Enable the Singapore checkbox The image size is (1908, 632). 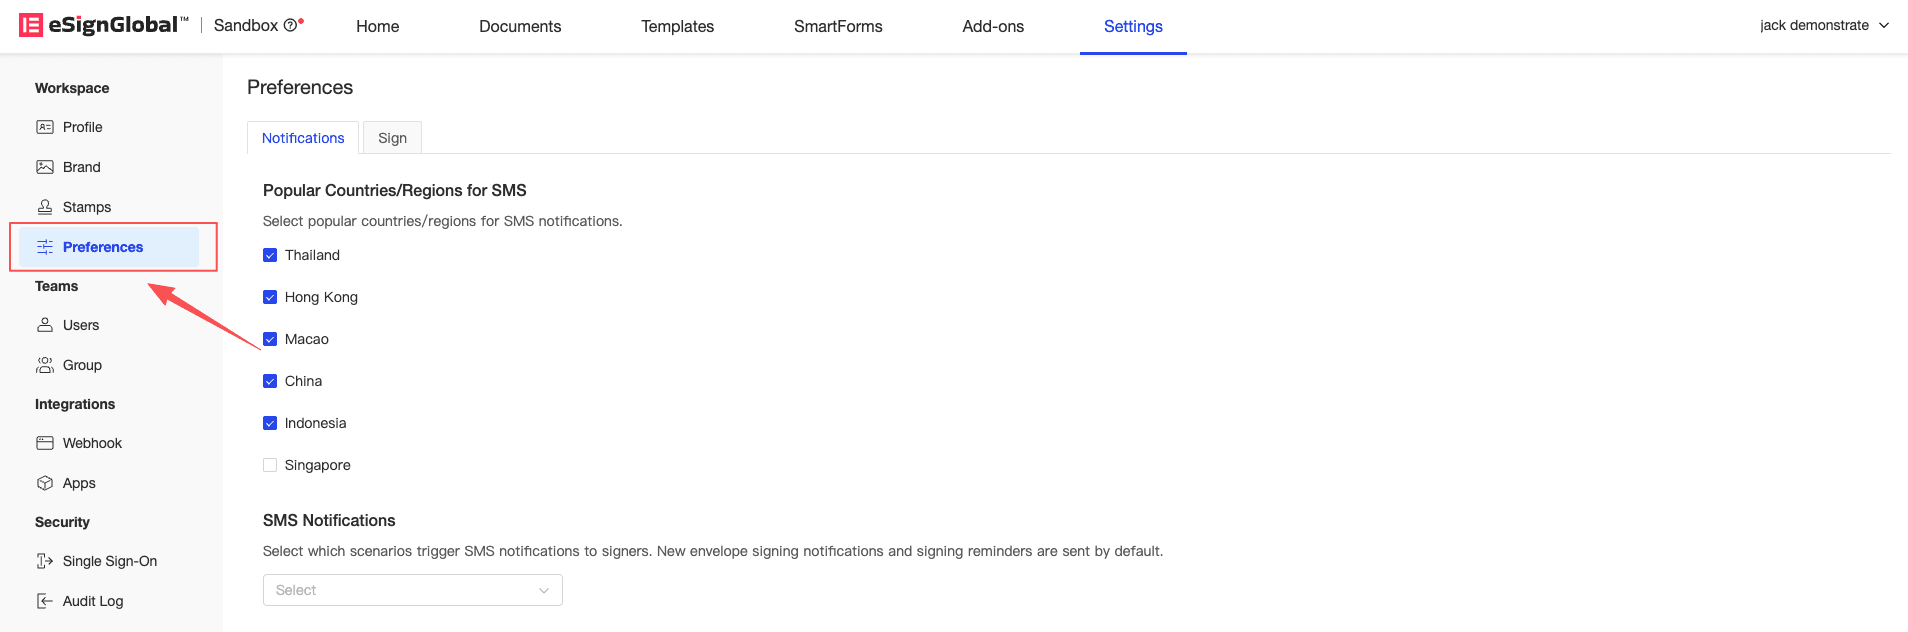(270, 465)
